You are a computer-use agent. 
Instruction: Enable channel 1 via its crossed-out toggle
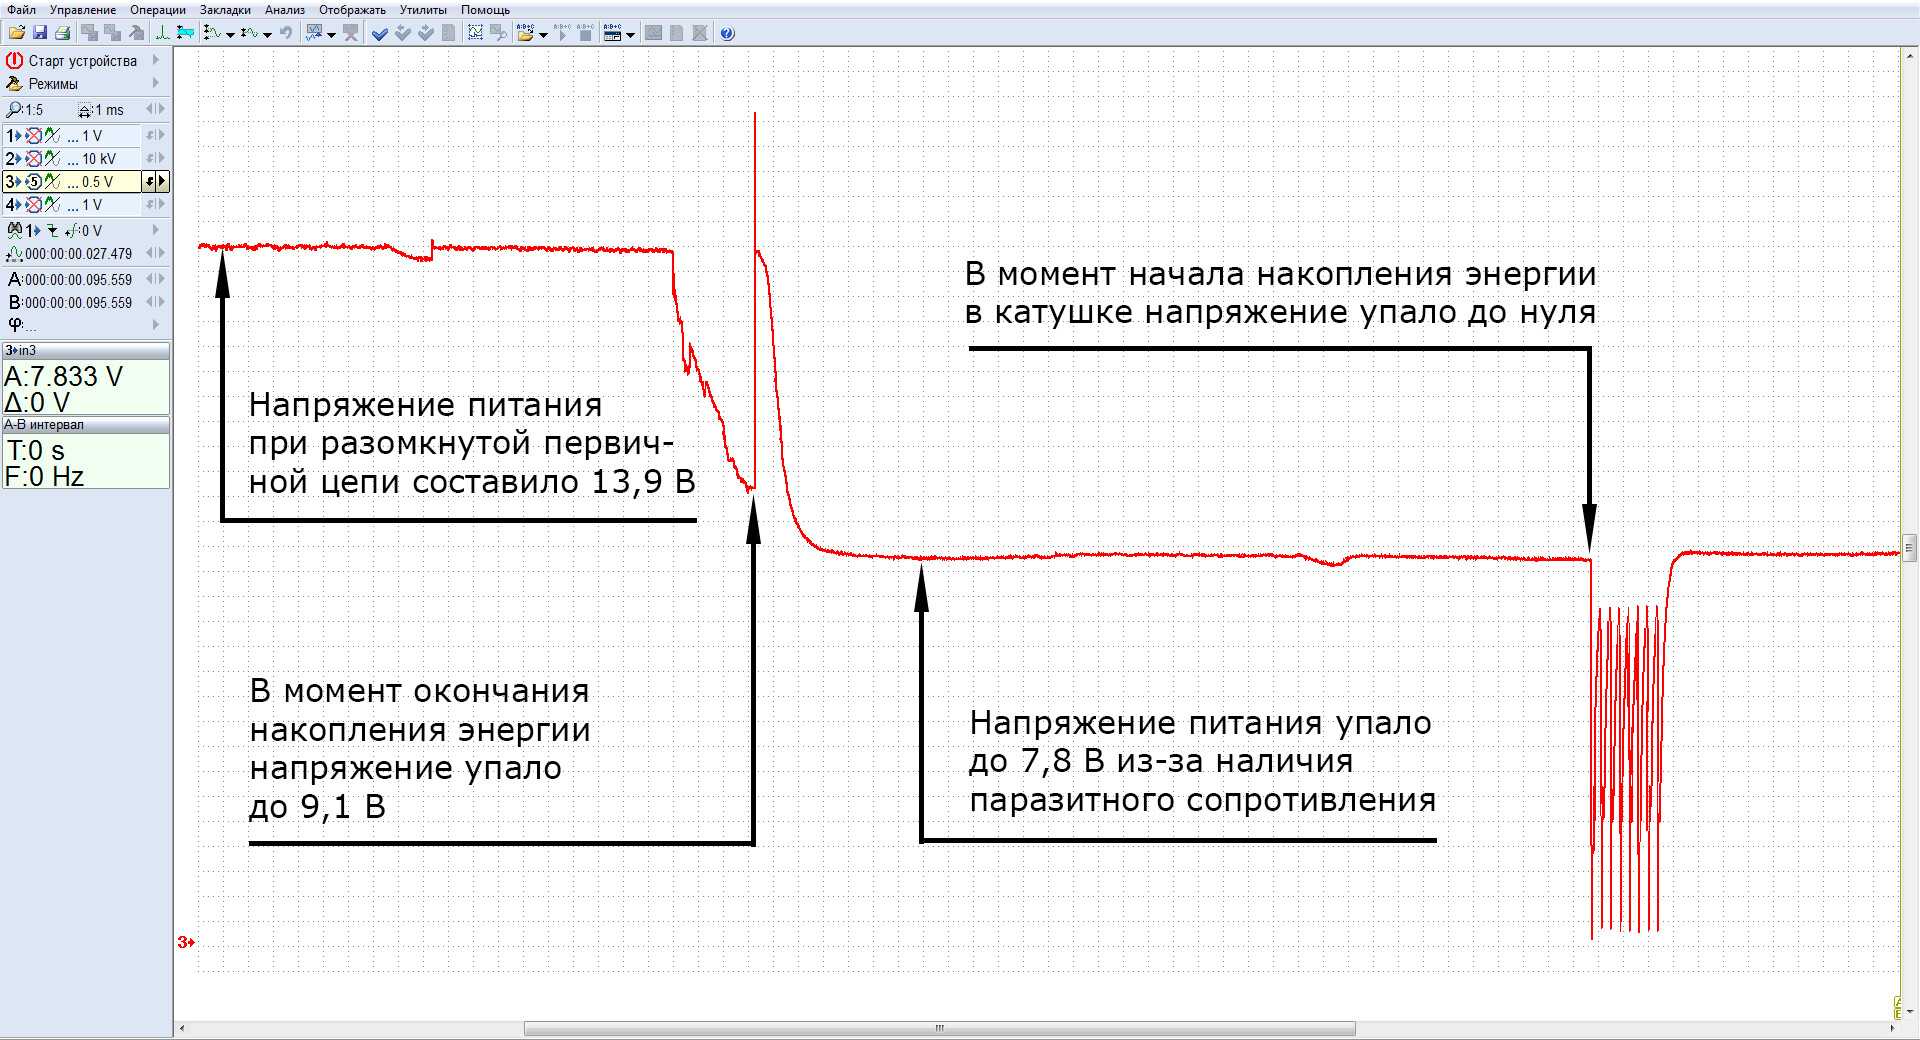[33, 136]
